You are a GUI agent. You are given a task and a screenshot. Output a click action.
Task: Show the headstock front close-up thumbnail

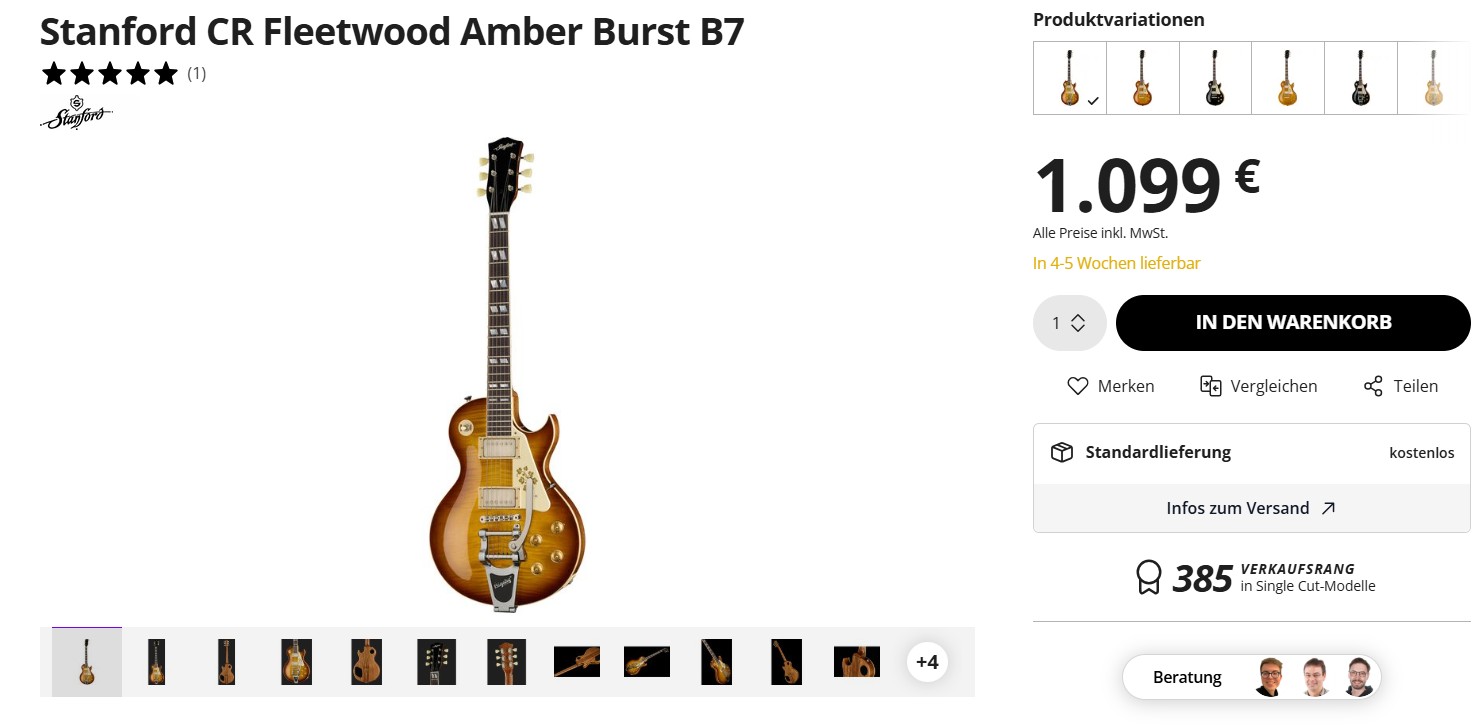pos(436,662)
